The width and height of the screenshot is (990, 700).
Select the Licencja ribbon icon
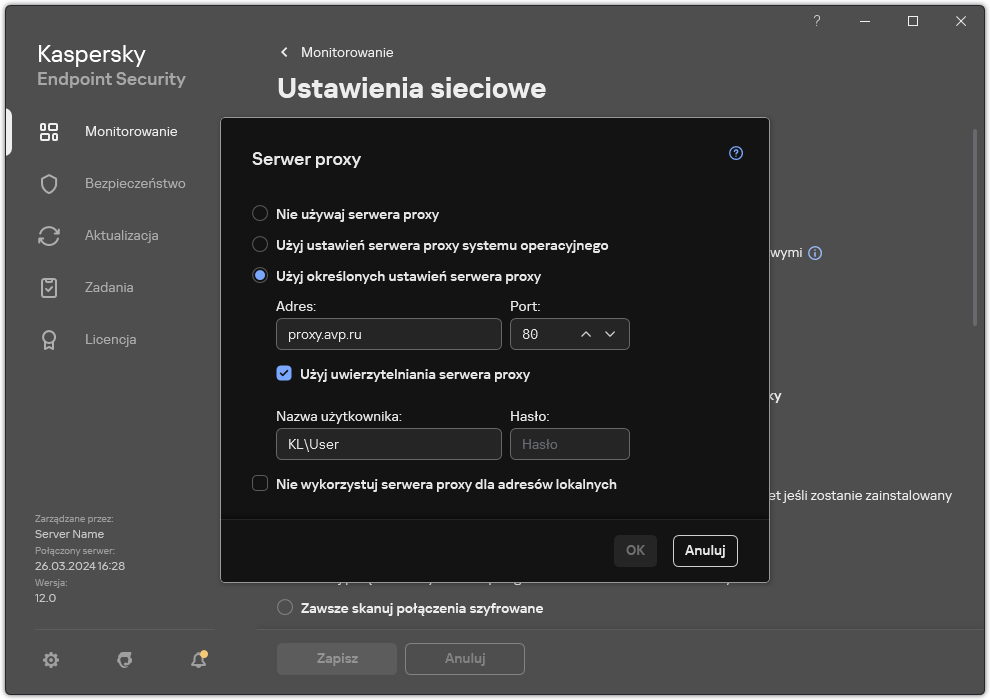pyautogui.click(x=49, y=339)
